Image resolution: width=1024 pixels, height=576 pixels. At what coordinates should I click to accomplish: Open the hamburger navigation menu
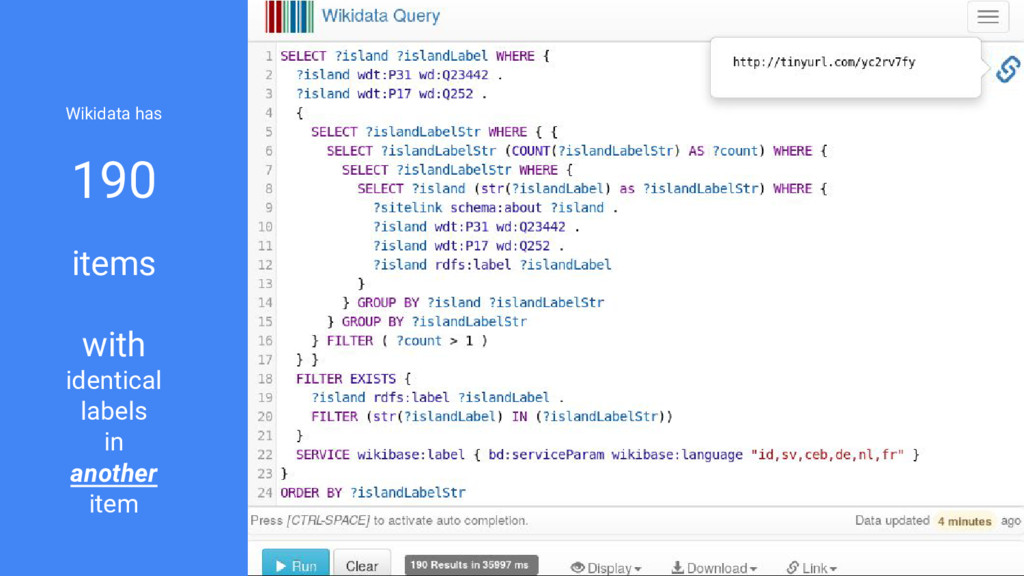pos(987,17)
